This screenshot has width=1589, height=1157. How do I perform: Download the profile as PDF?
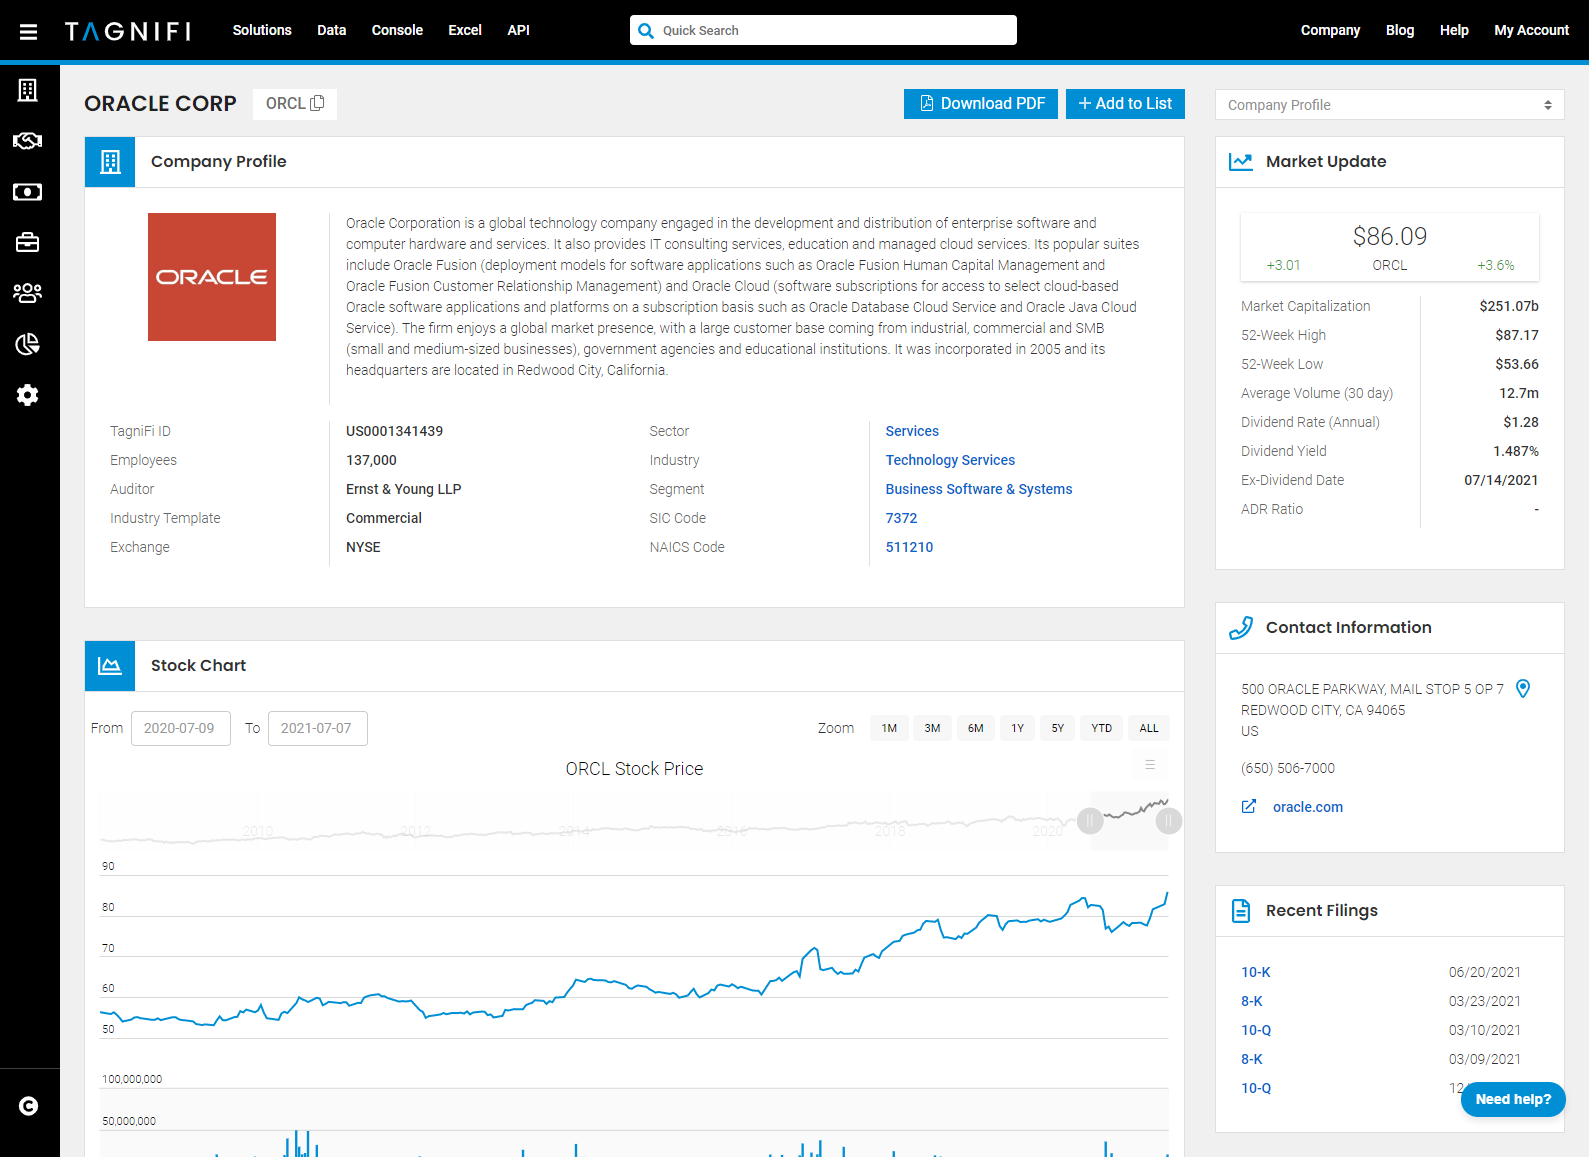(981, 104)
